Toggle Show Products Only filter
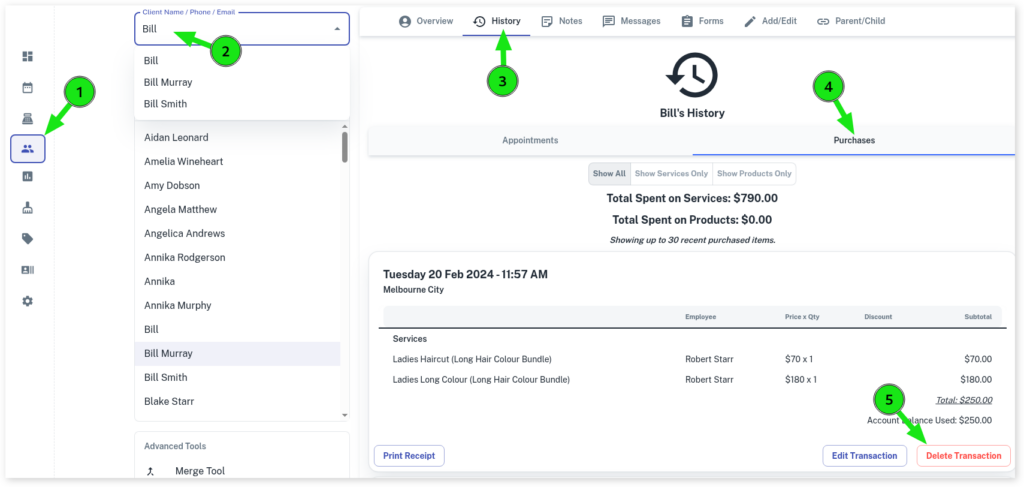Viewport: 1024px width, 487px height. (x=754, y=174)
